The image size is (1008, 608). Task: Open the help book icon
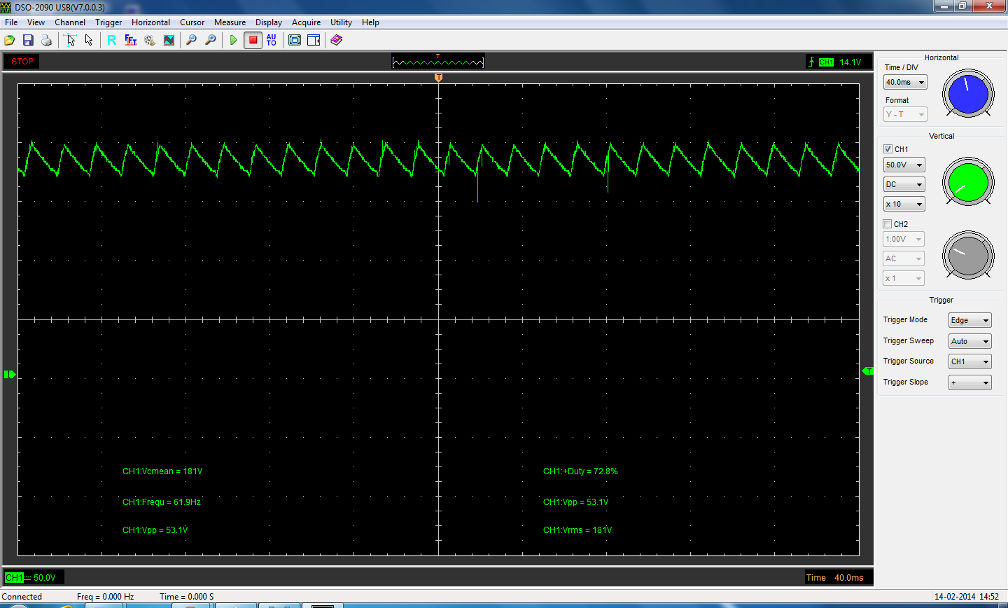[x=336, y=40]
